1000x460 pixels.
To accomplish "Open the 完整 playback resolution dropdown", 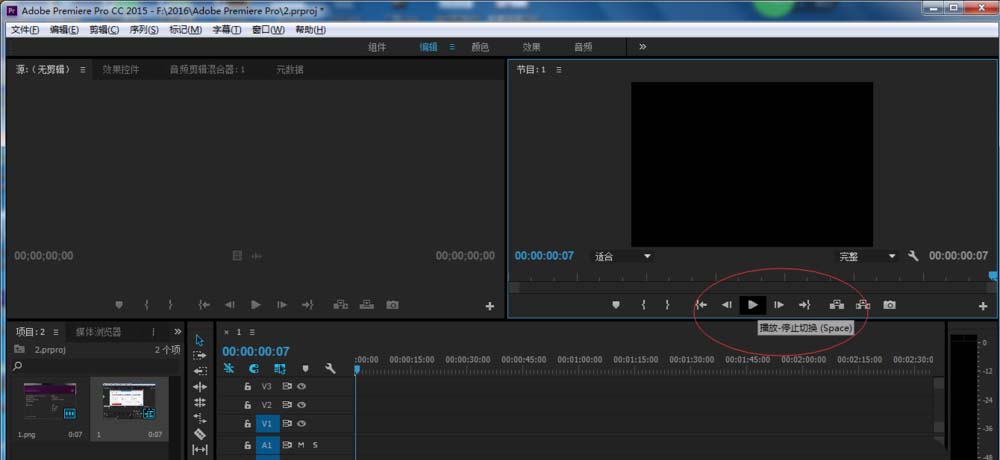I will (x=866, y=256).
